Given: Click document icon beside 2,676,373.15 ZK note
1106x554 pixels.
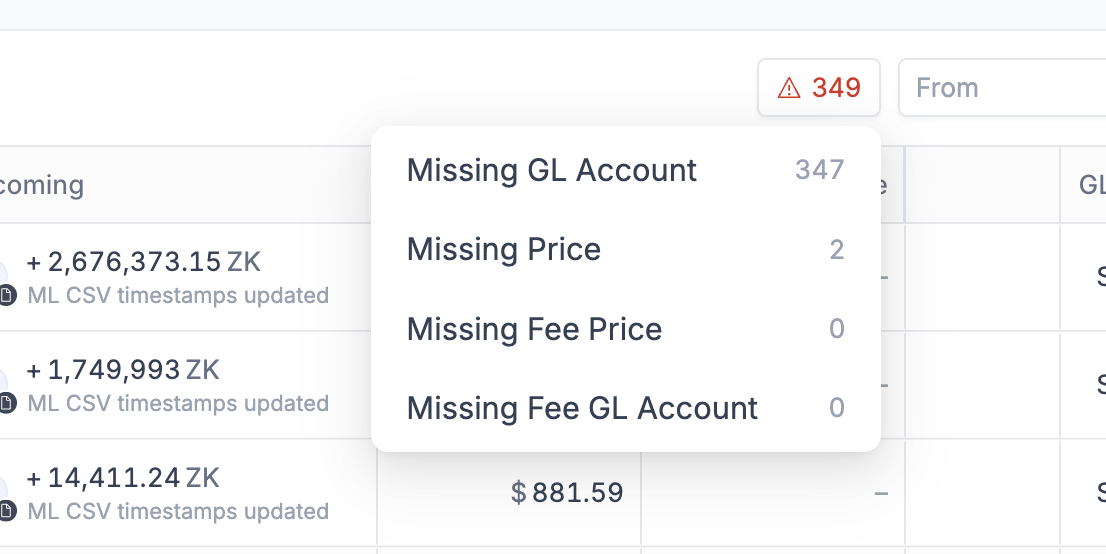Looking at the screenshot, I should [7, 296].
